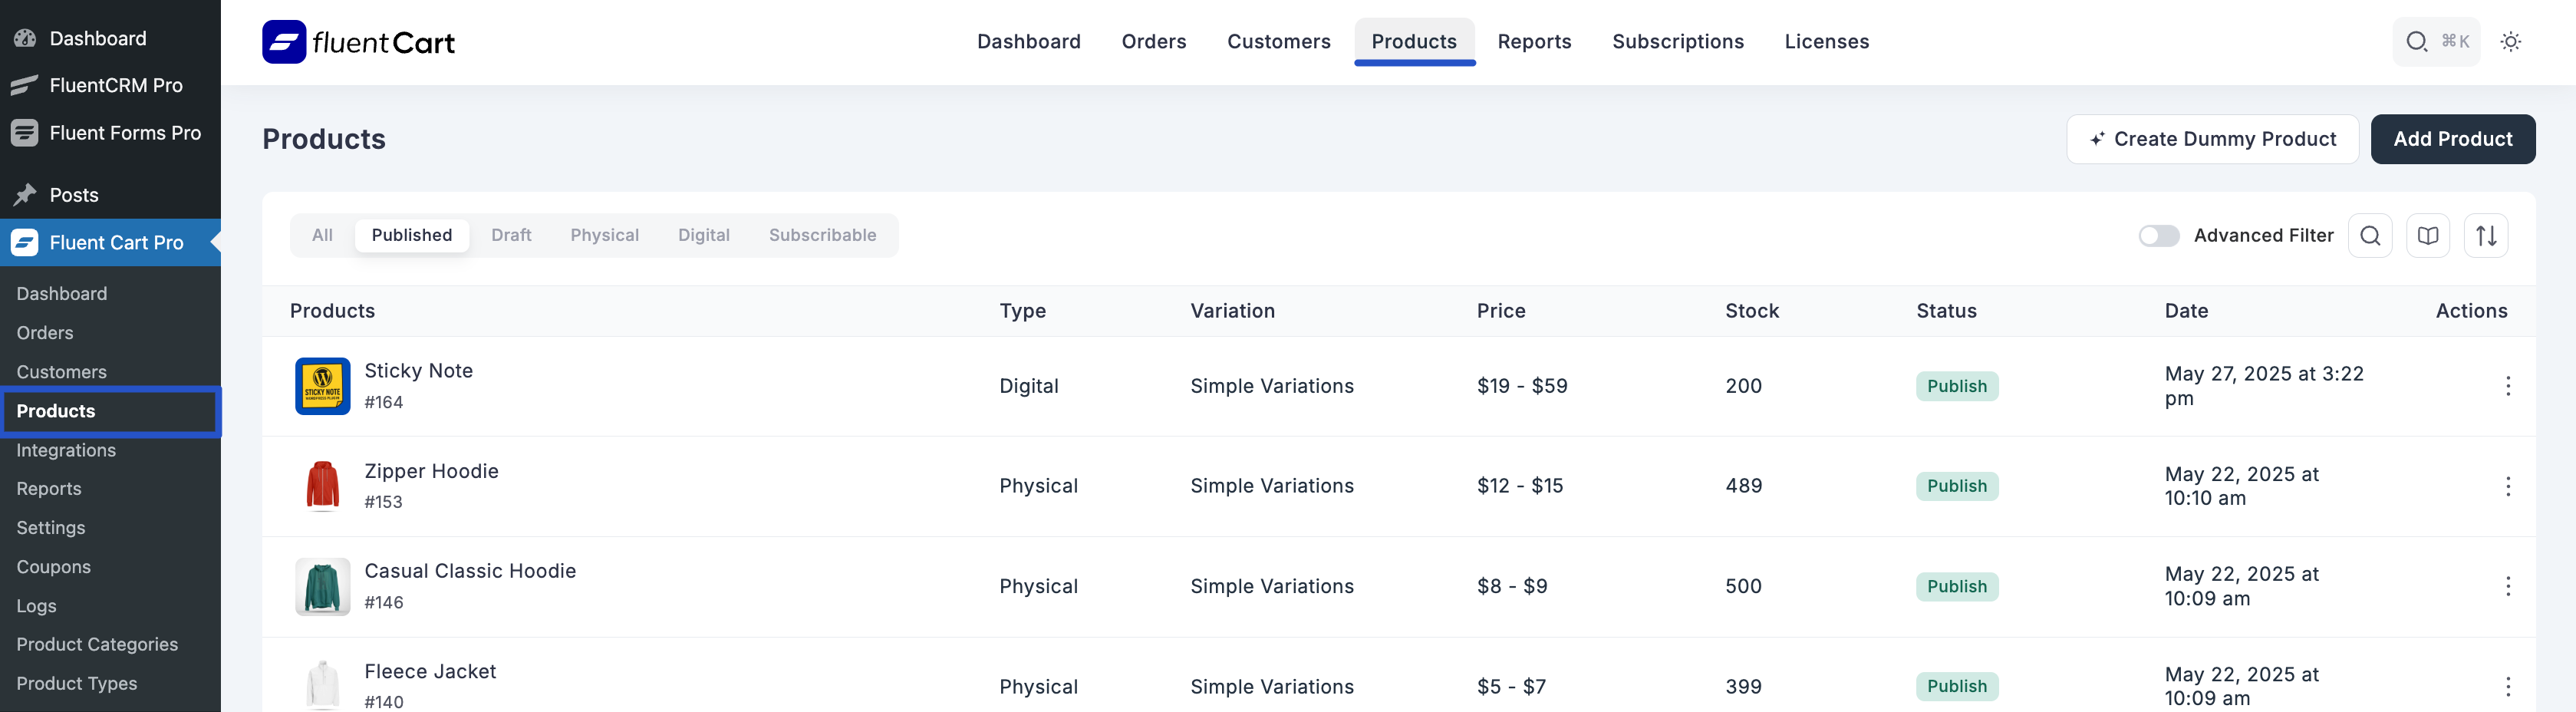Click the Add Product button
This screenshot has height=712, width=2576.
pos(2453,139)
